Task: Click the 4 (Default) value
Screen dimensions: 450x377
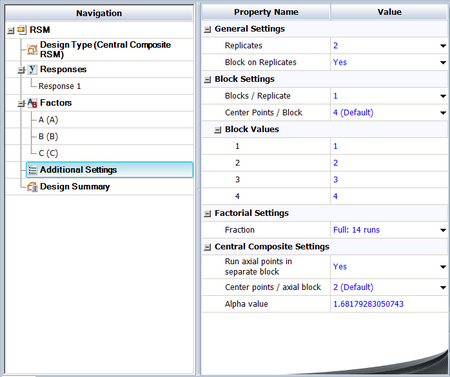Action: point(353,113)
